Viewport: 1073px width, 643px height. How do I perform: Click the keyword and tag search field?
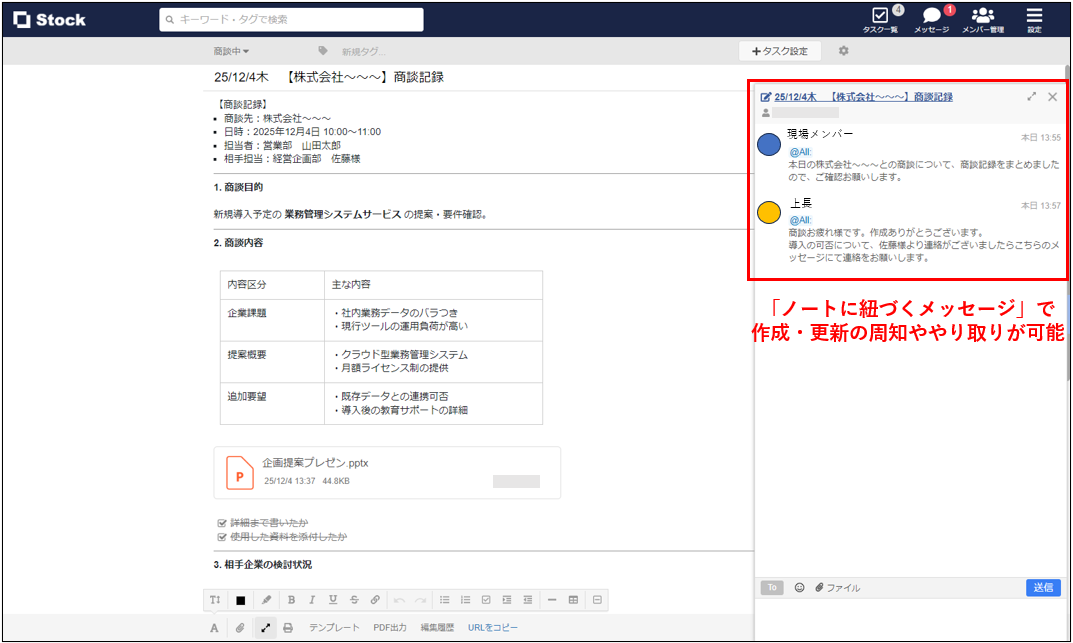pyautogui.click(x=290, y=18)
